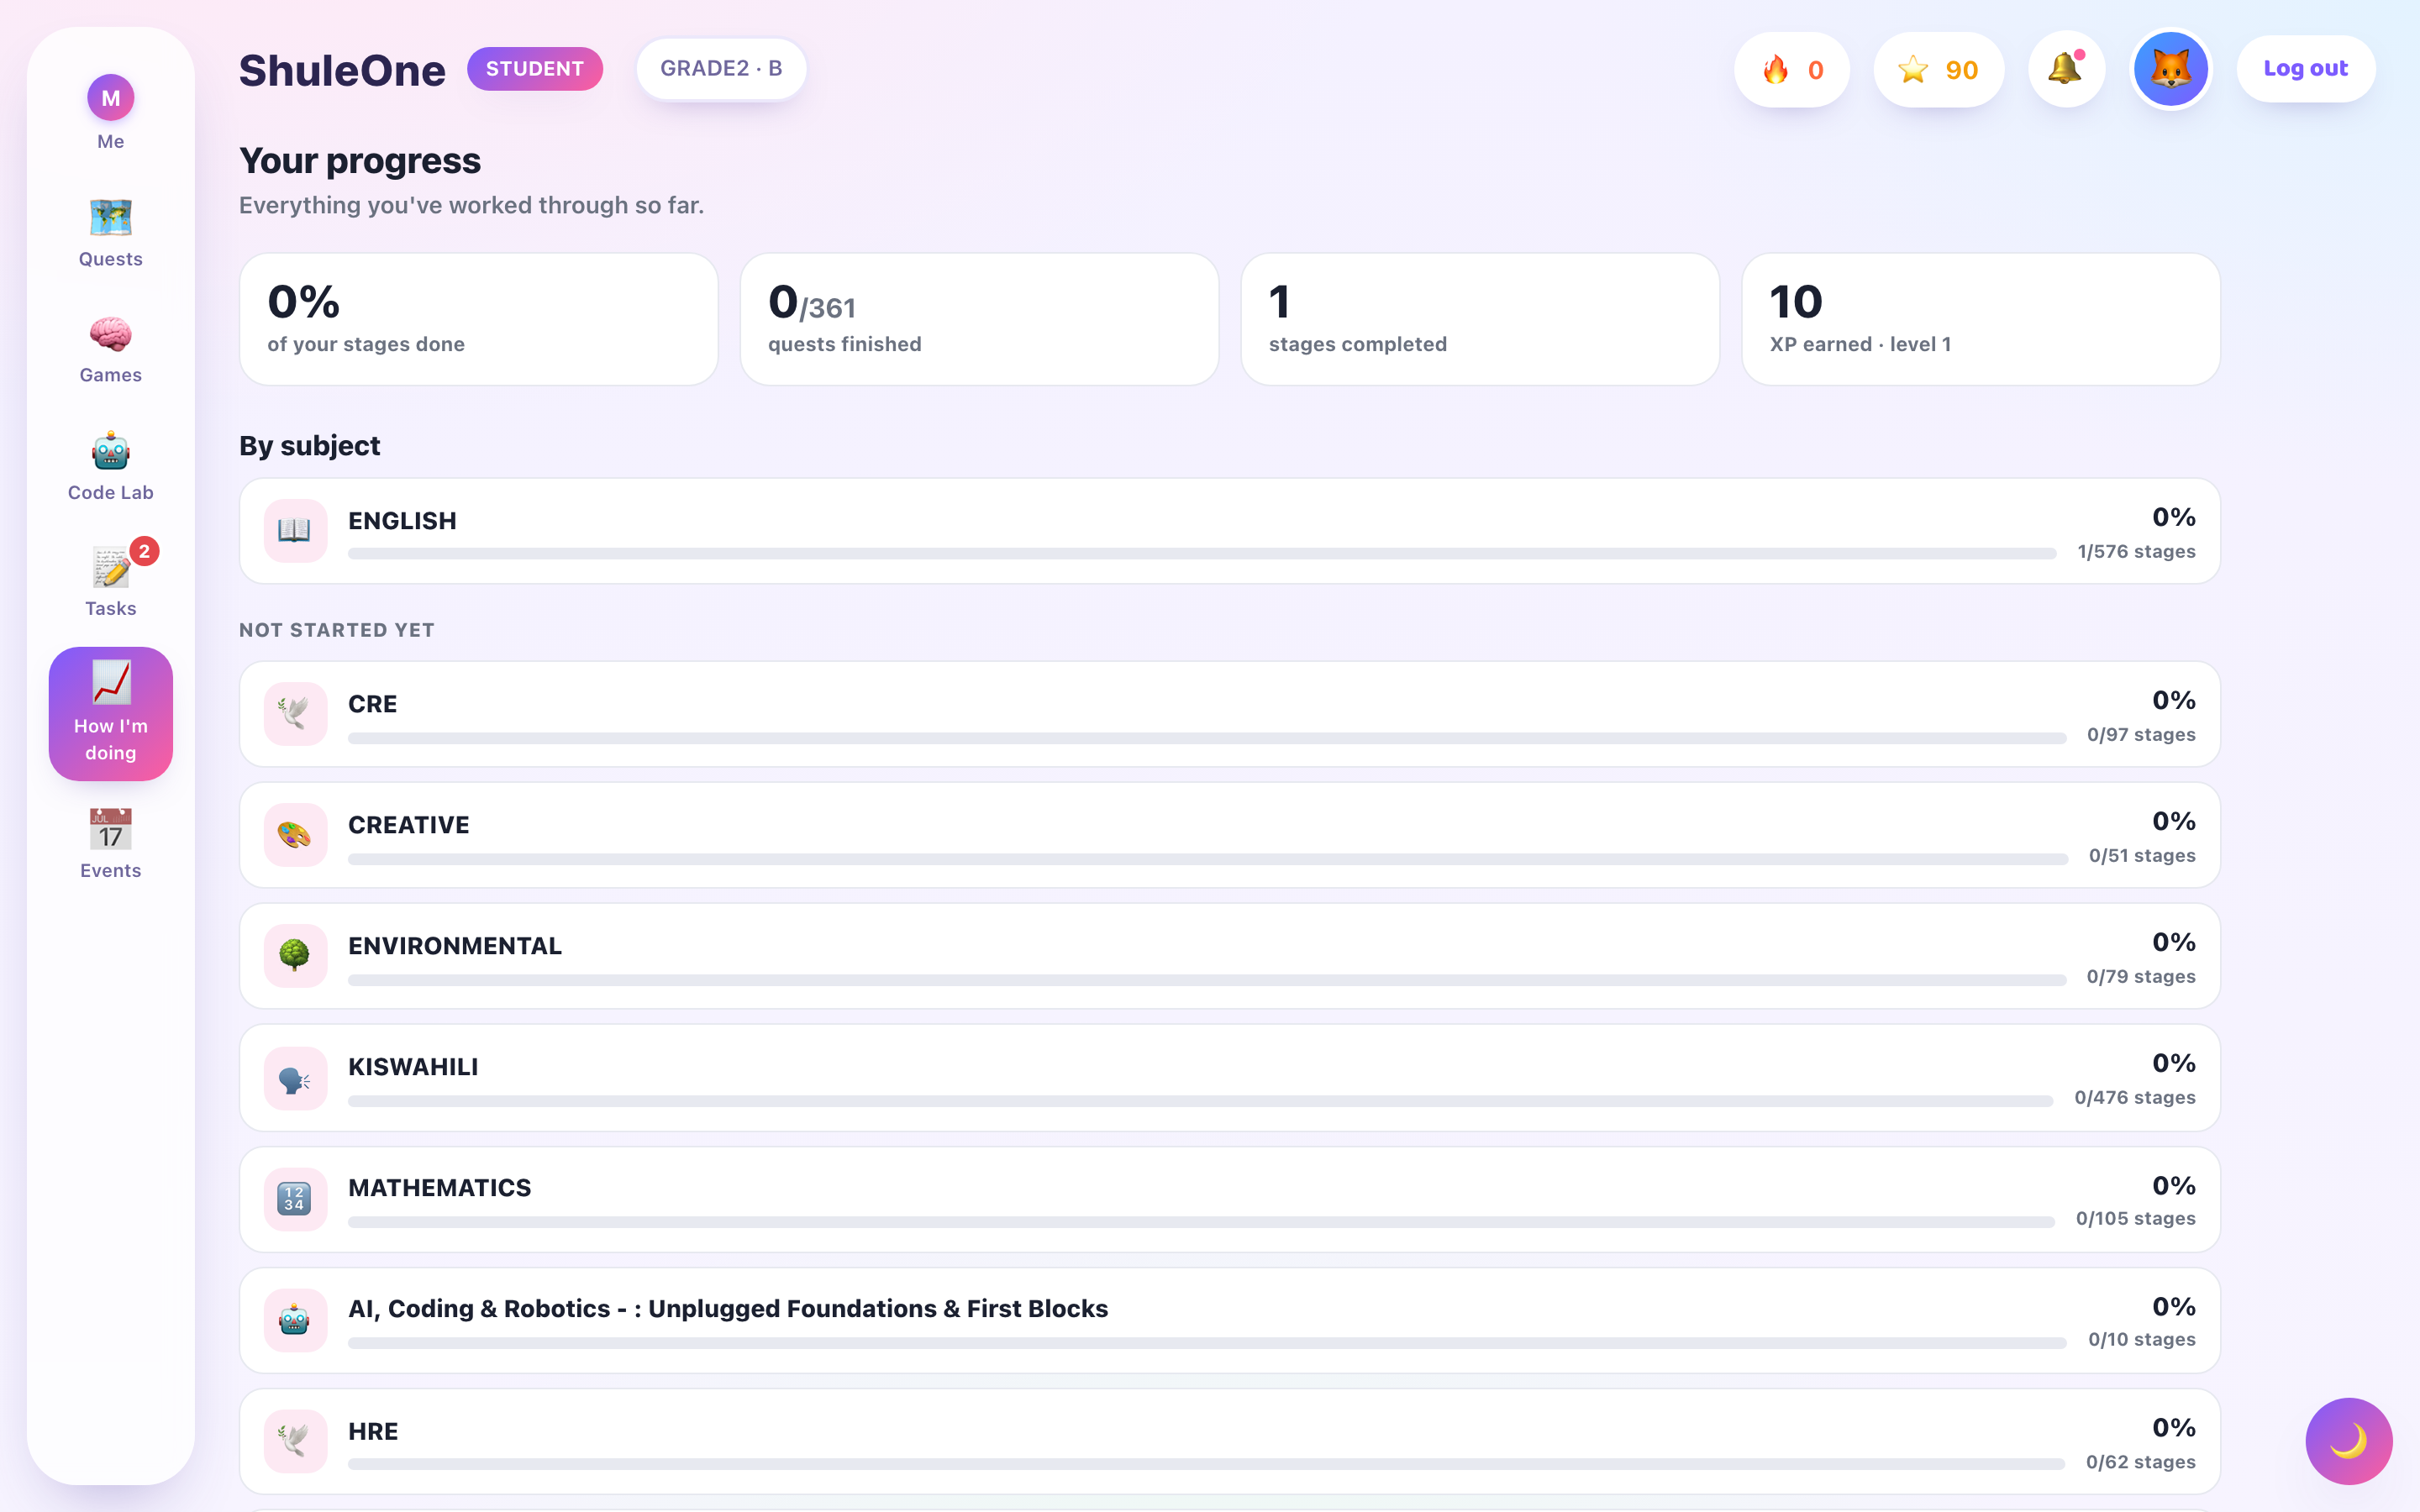Click the GRADE2 · B class pill
The height and width of the screenshot is (1512, 2420).
coord(721,69)
